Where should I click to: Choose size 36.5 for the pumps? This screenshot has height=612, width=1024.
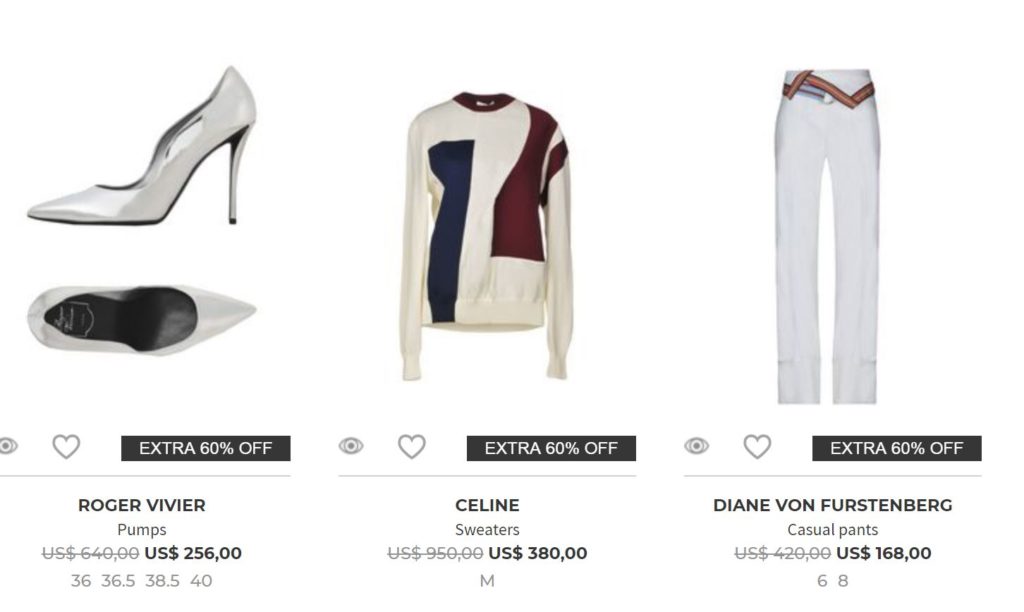[x=118, y=580]
